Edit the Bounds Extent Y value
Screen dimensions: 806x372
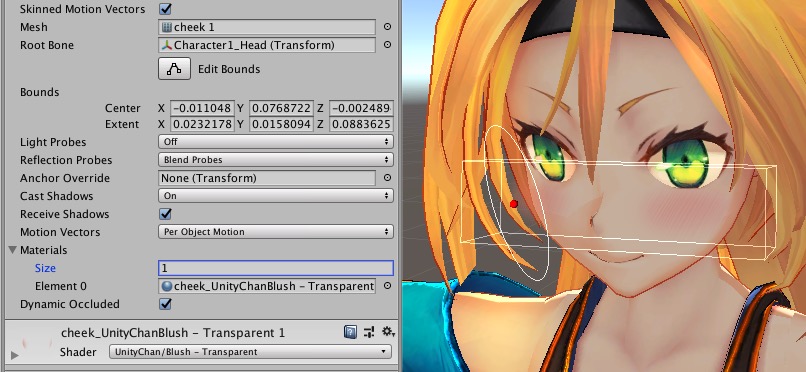281,124
